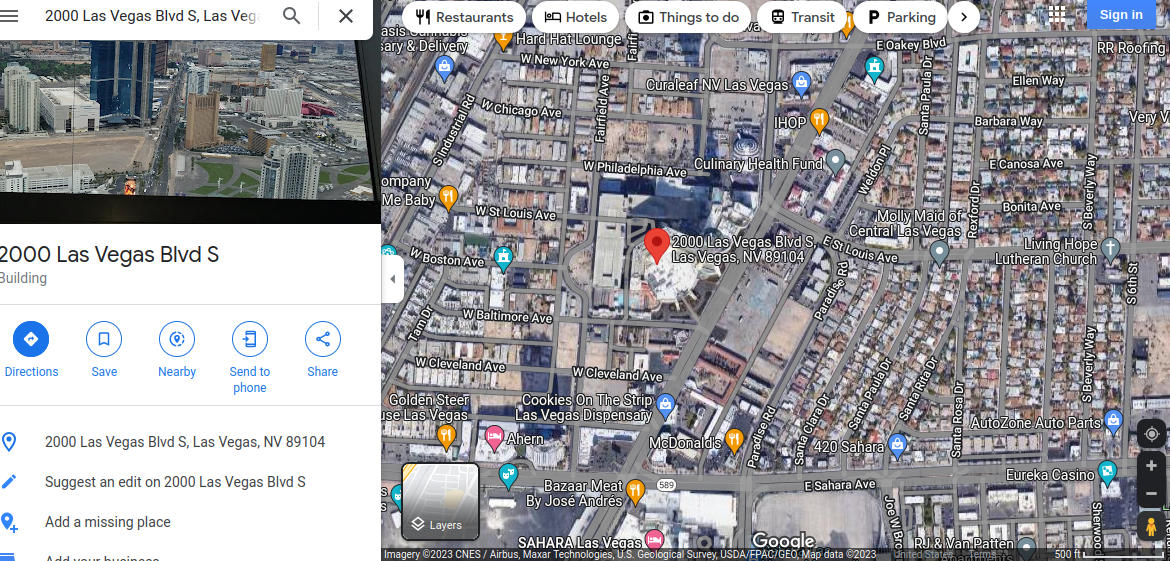The height and width of the screenshot is (561, 1170).
Task: Select the Transit filter chip
Action: click(801, 16)
